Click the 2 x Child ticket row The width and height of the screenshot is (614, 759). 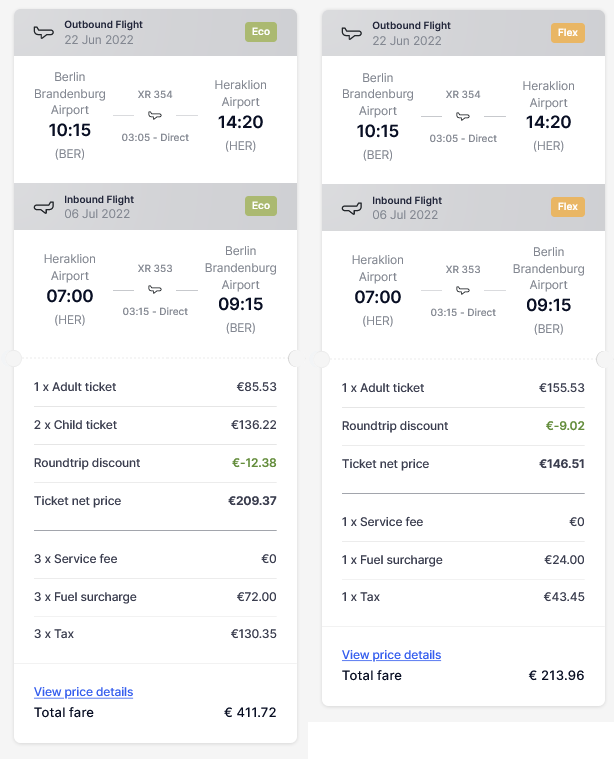tap(155, 425)
